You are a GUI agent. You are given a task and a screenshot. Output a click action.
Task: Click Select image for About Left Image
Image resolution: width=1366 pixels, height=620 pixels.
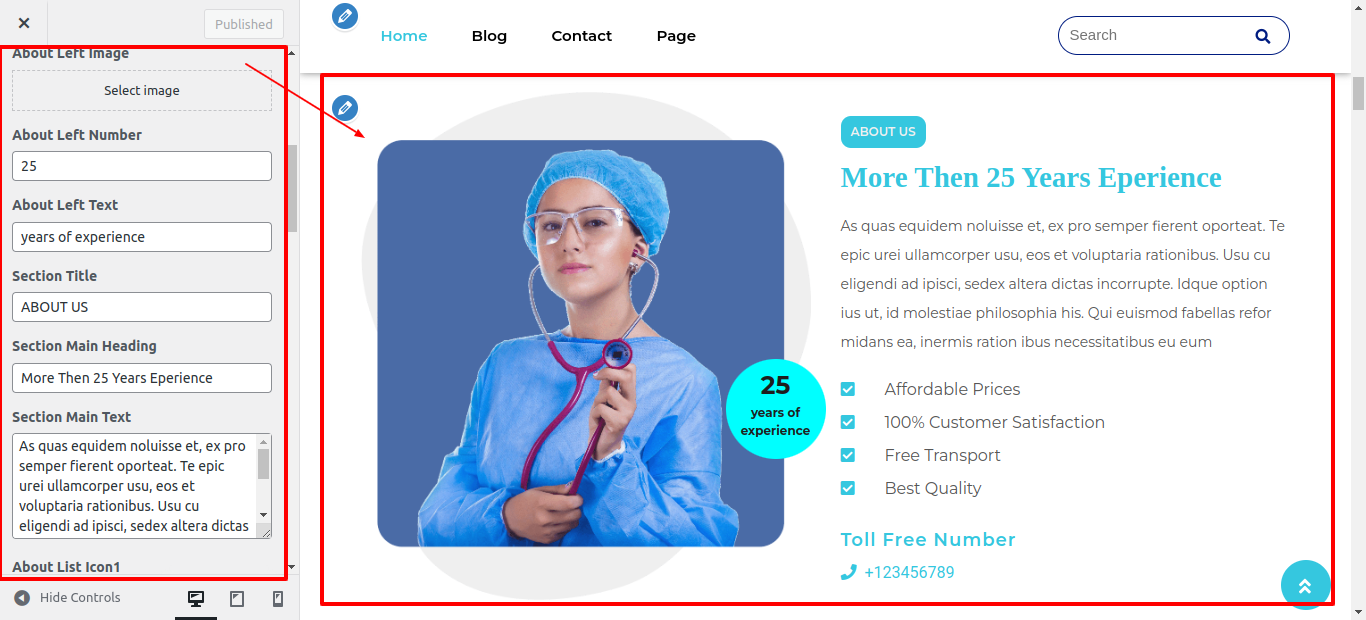(x=142, y=90)
